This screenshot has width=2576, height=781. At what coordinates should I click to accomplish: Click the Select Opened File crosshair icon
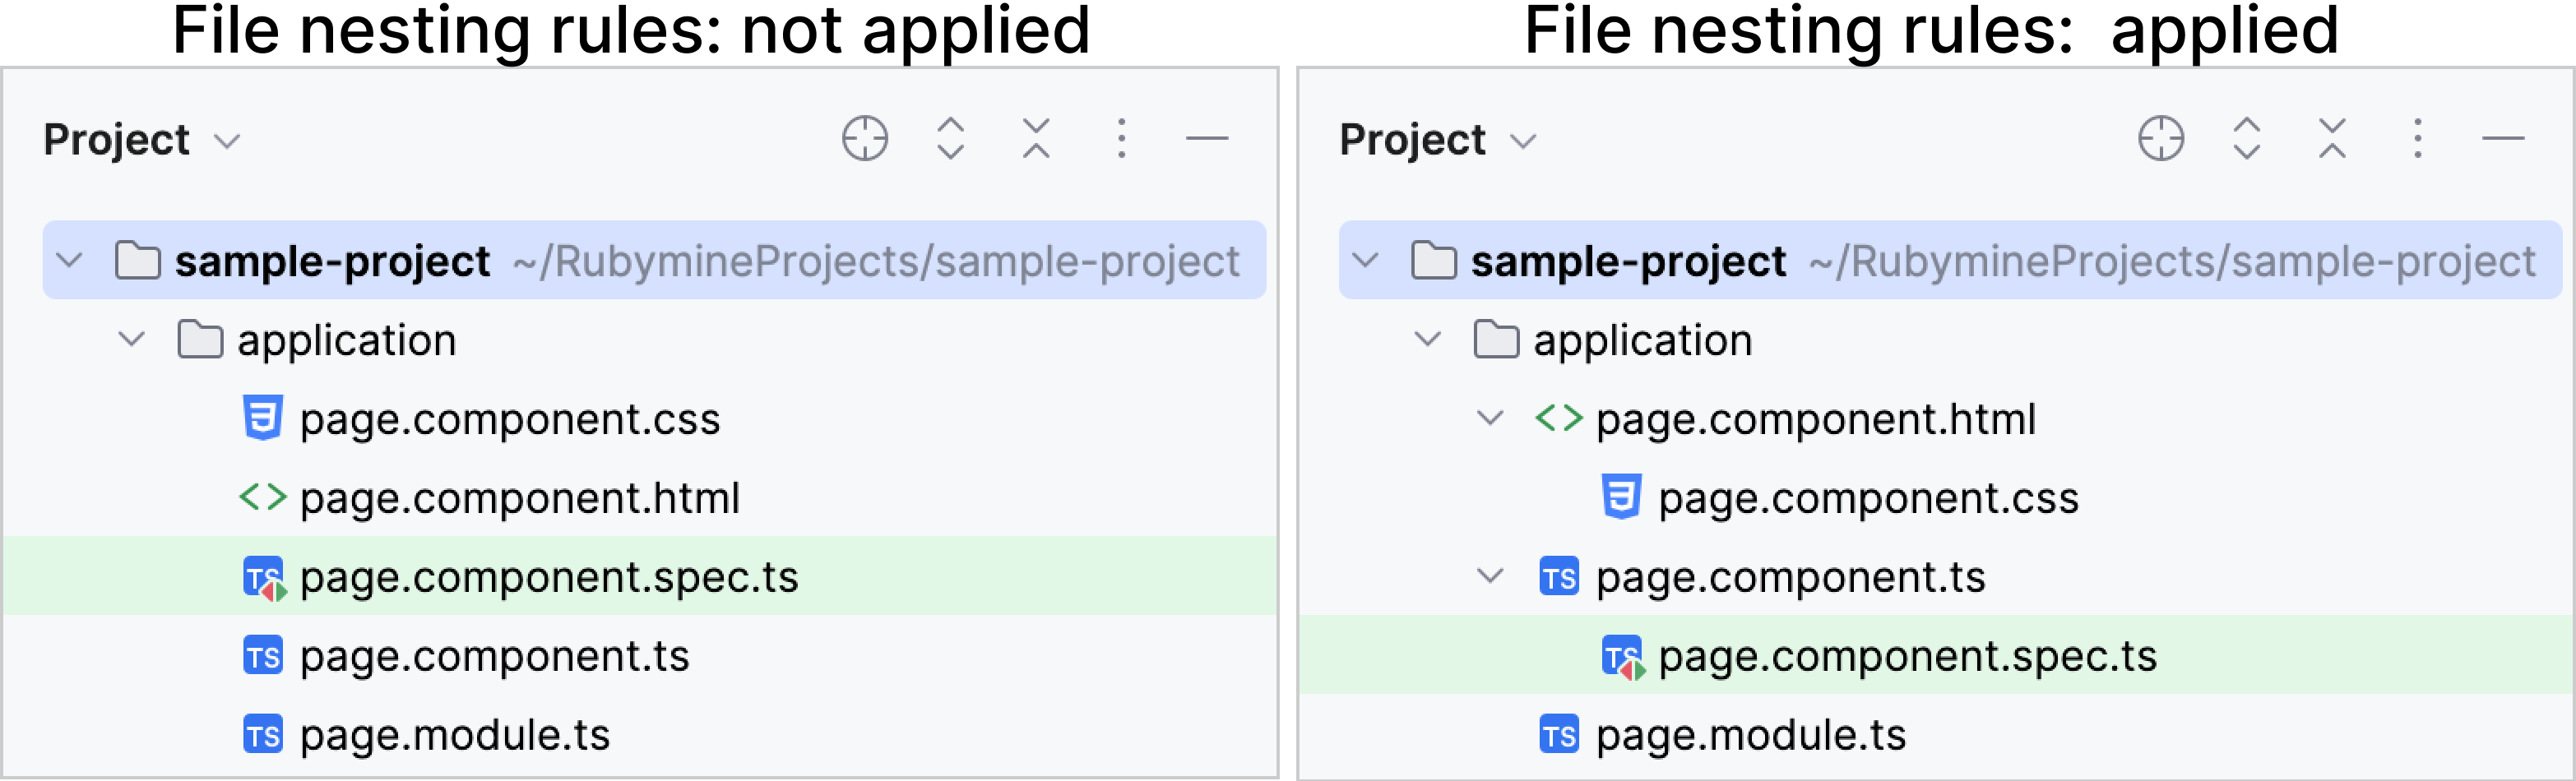pos(864,139)
